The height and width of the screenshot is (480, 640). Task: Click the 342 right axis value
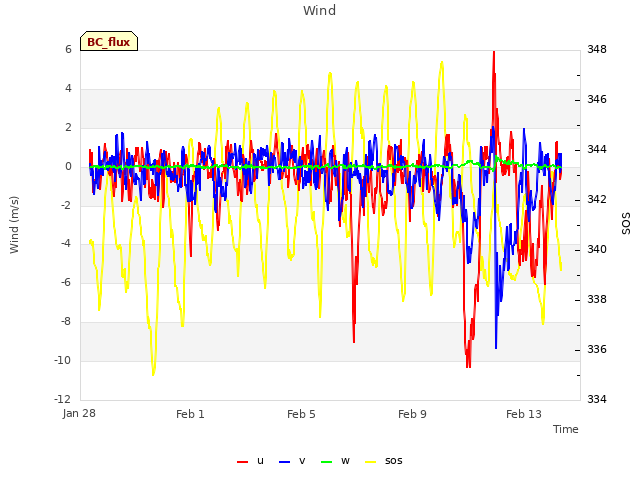pos(597,199)
